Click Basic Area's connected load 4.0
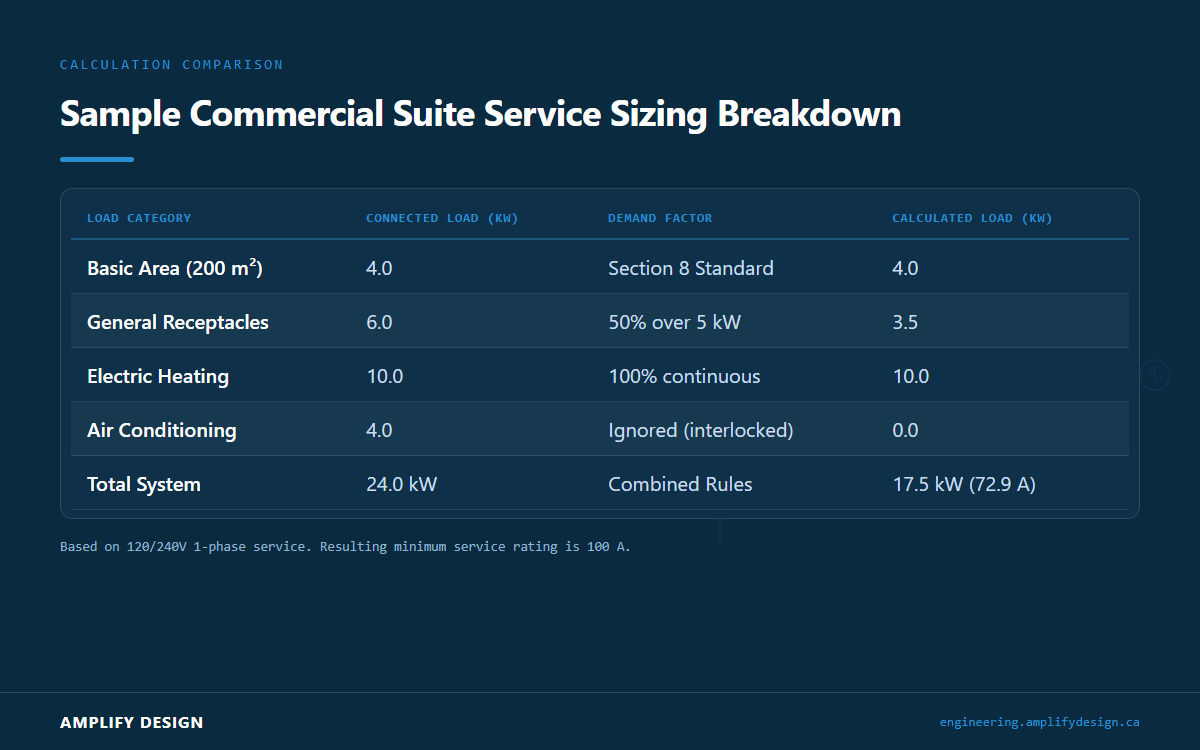Image resolution: width=1200 pixels, height=750 pixels. pyautogui.click(x=379, y=268)
